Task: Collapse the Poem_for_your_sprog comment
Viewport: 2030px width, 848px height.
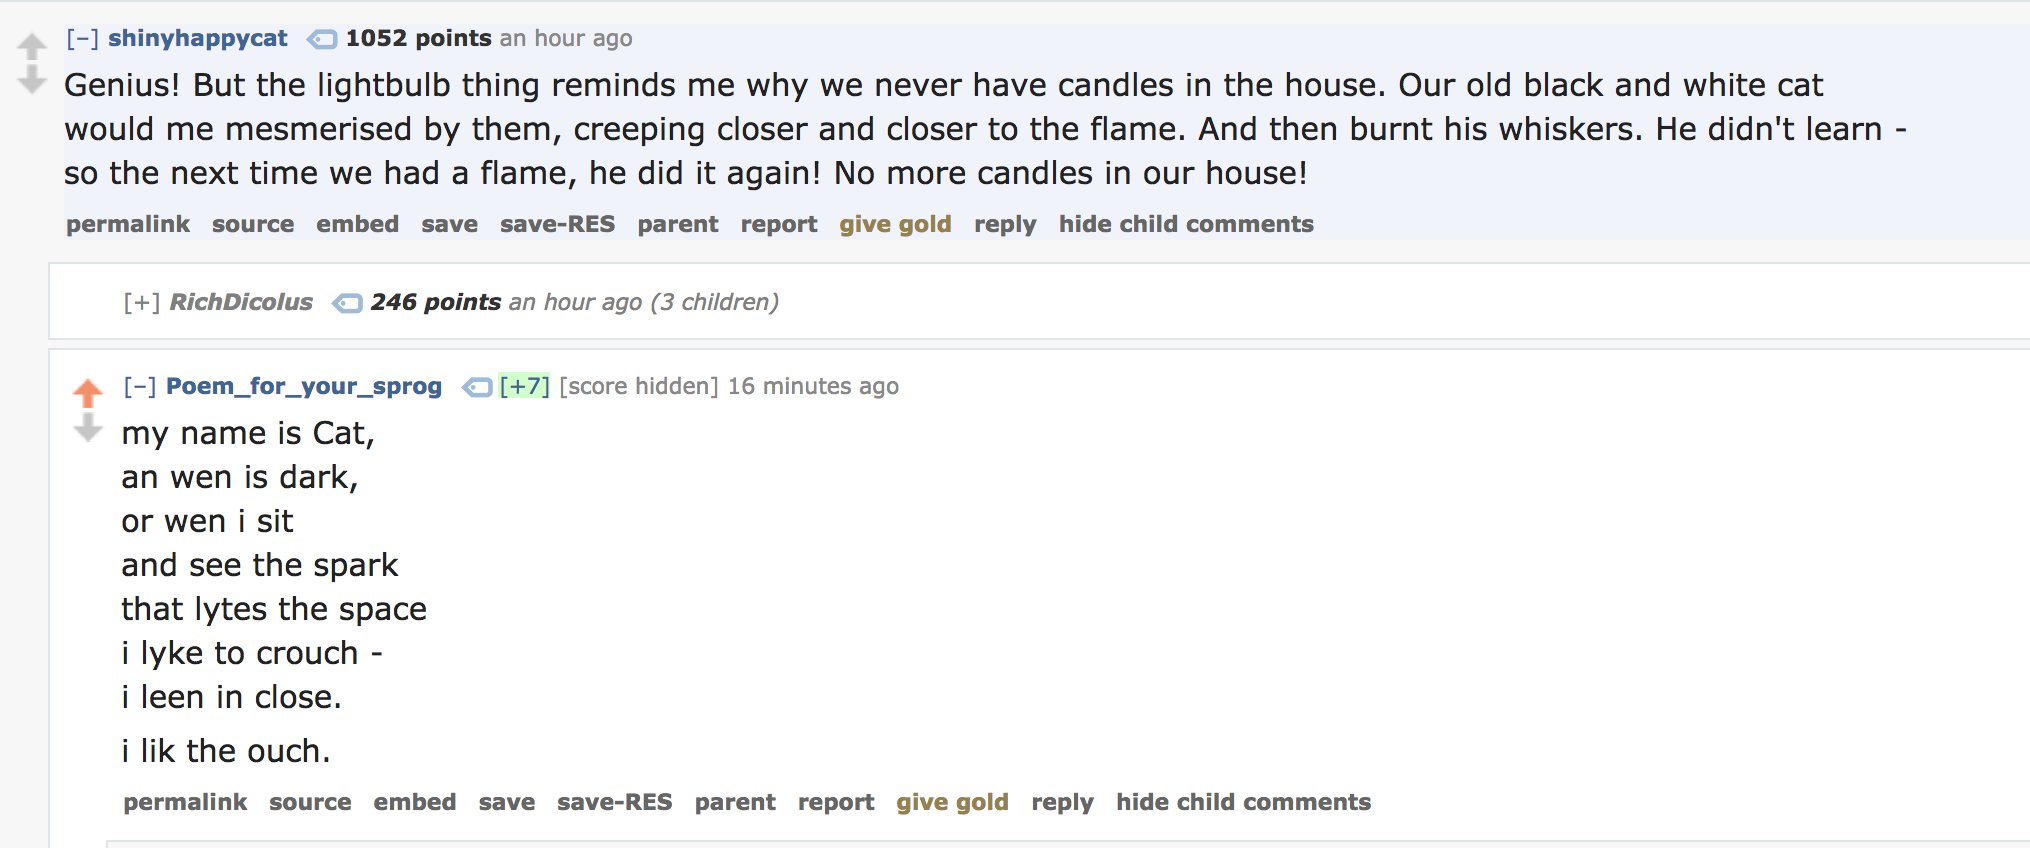Action: pos(139,386)
